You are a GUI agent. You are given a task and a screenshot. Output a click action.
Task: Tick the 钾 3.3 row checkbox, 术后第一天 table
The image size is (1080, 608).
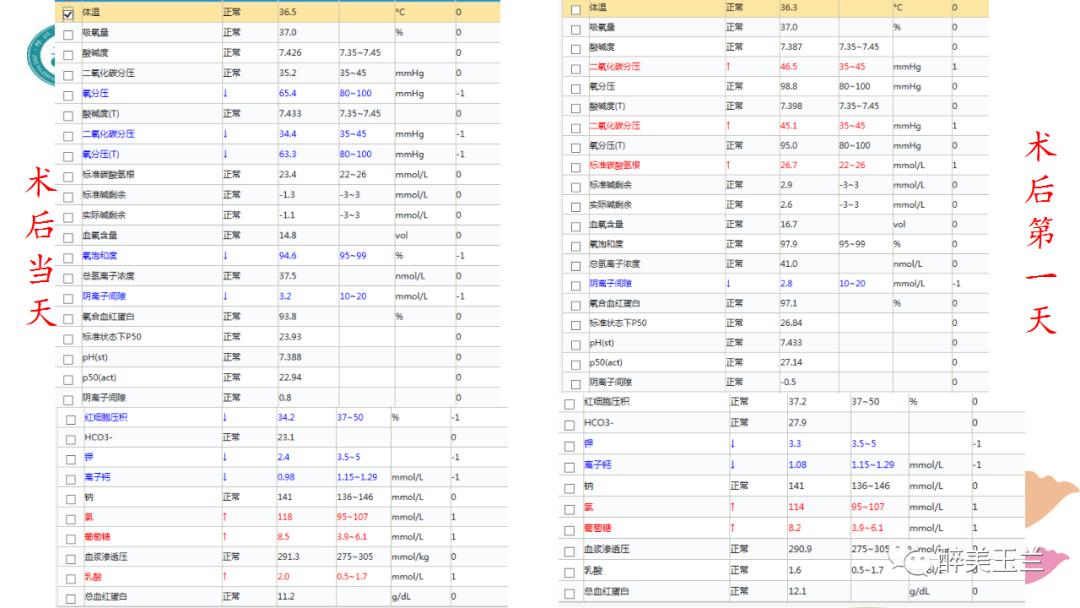[x=569, y=446]
